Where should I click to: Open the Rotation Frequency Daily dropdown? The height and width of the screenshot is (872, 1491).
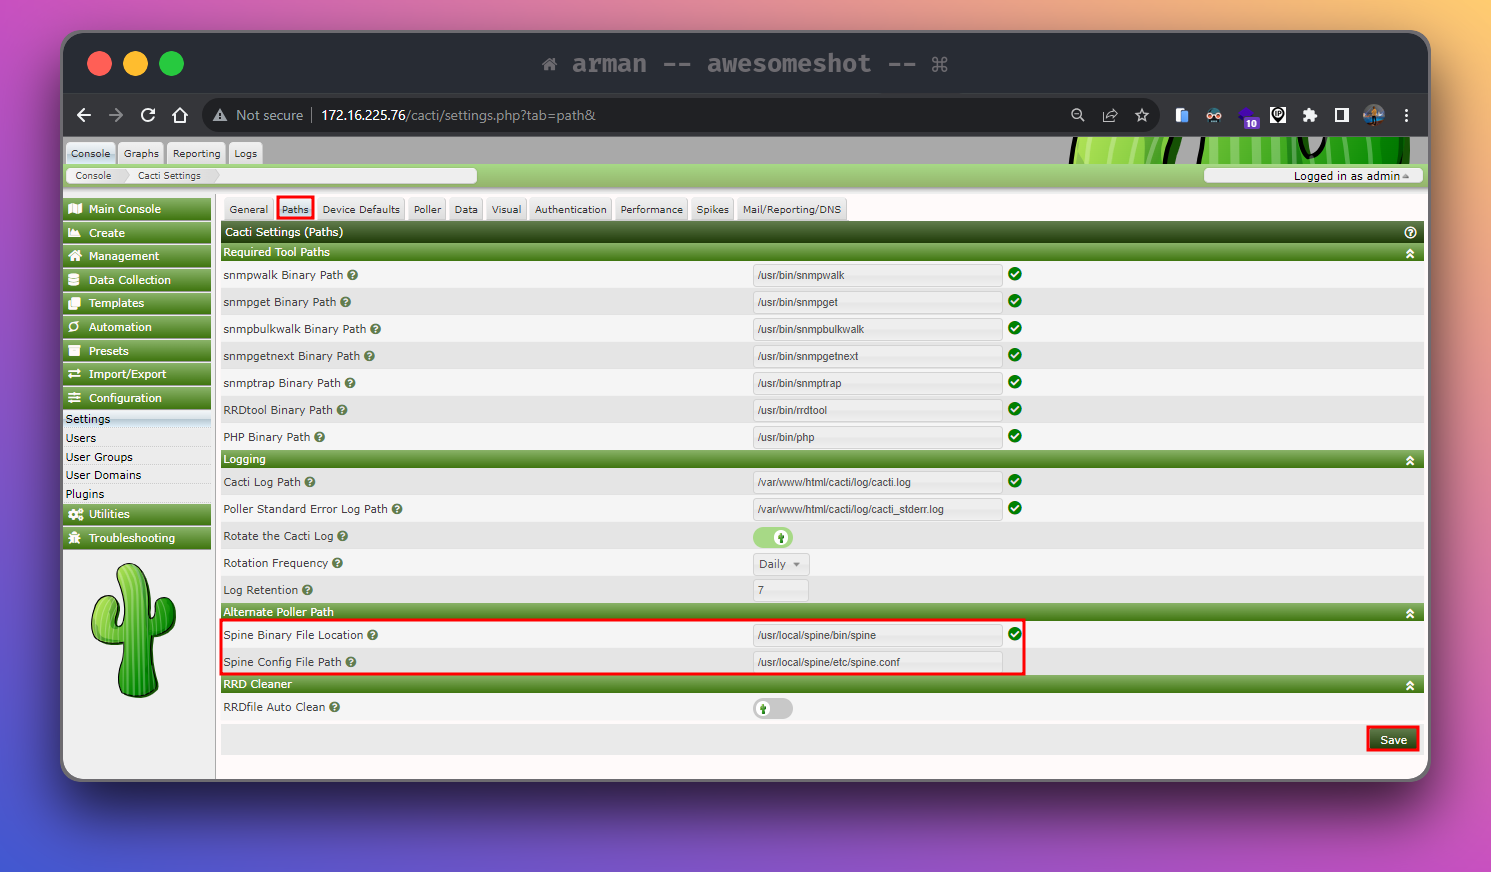780,564
